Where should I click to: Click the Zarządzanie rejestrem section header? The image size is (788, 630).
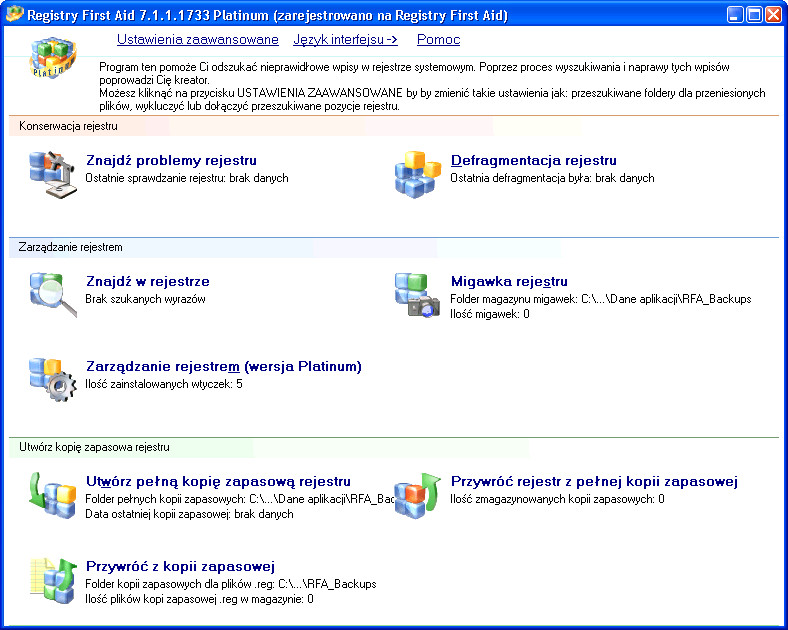pos(70,247)
